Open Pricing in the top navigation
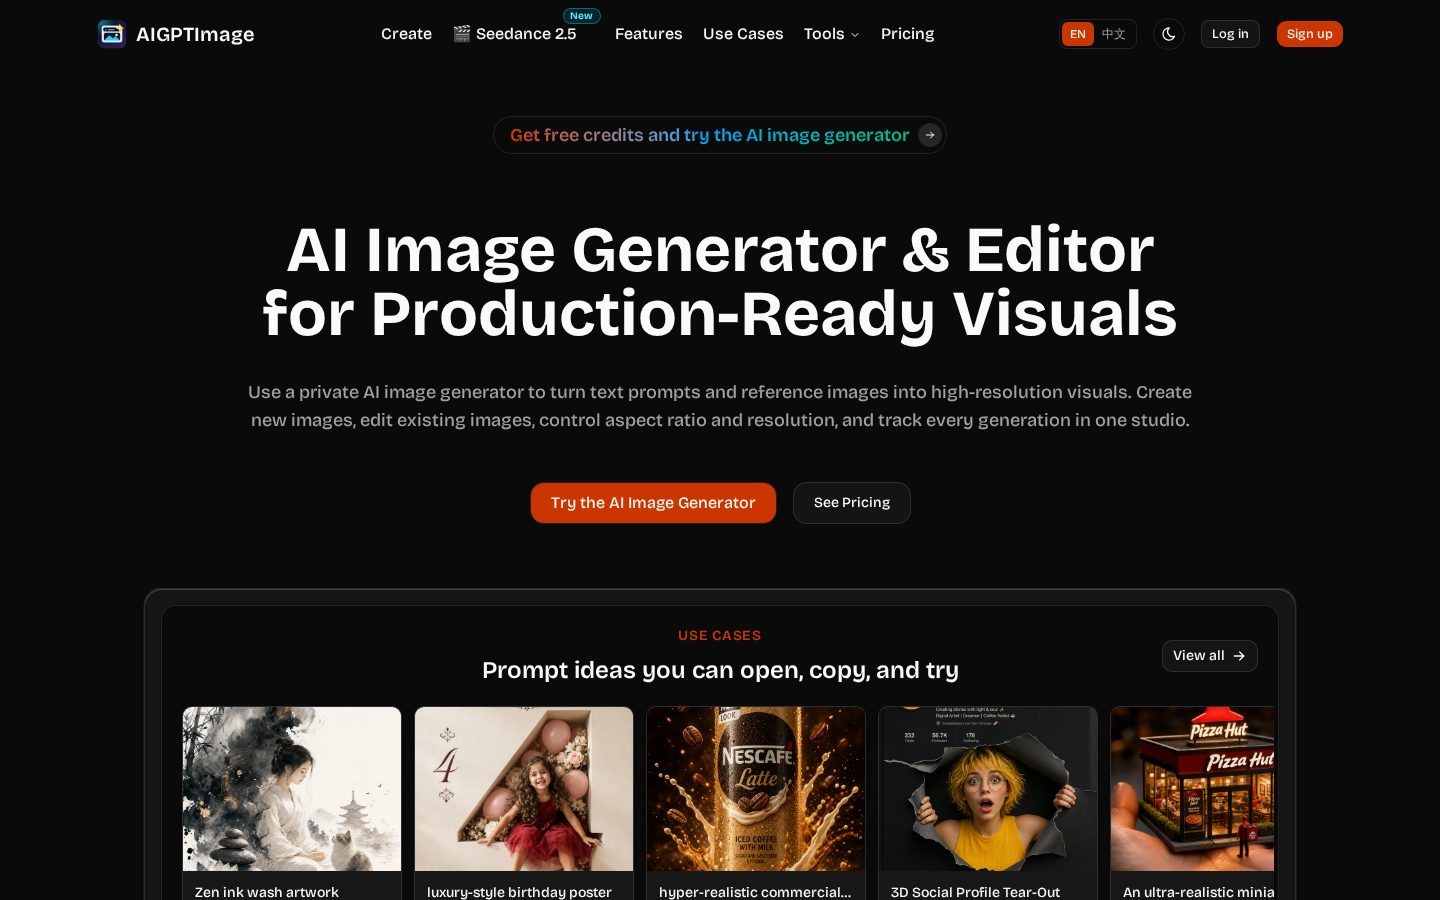1440x900 pixels. coord(907,34)
